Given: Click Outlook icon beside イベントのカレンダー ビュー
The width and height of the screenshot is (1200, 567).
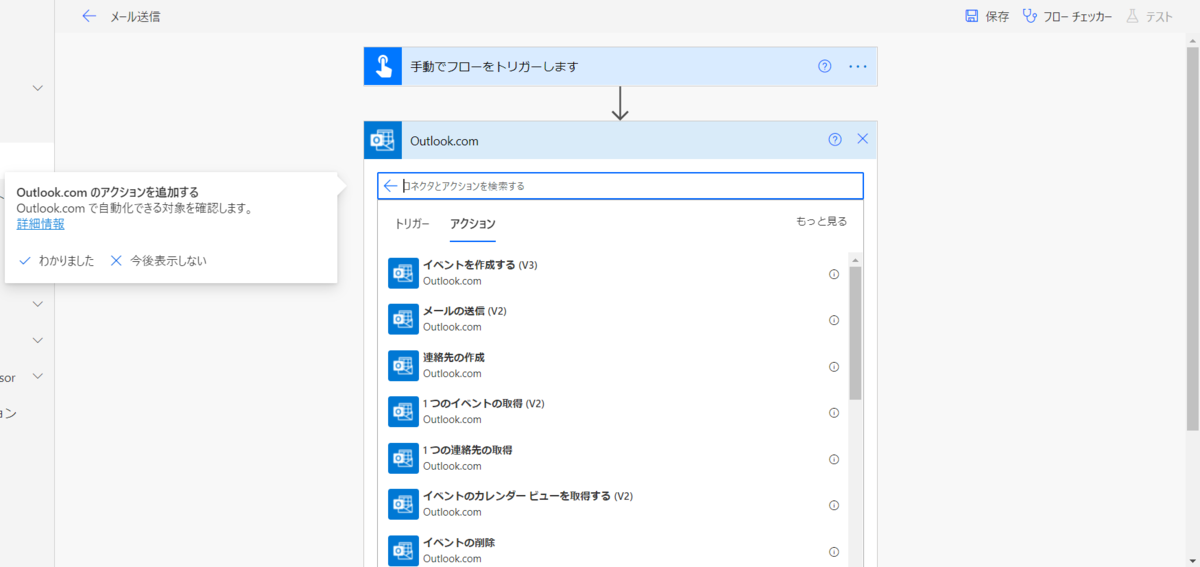Looking at the screenshot, I should pyautogui.click(x=403, y=505).
